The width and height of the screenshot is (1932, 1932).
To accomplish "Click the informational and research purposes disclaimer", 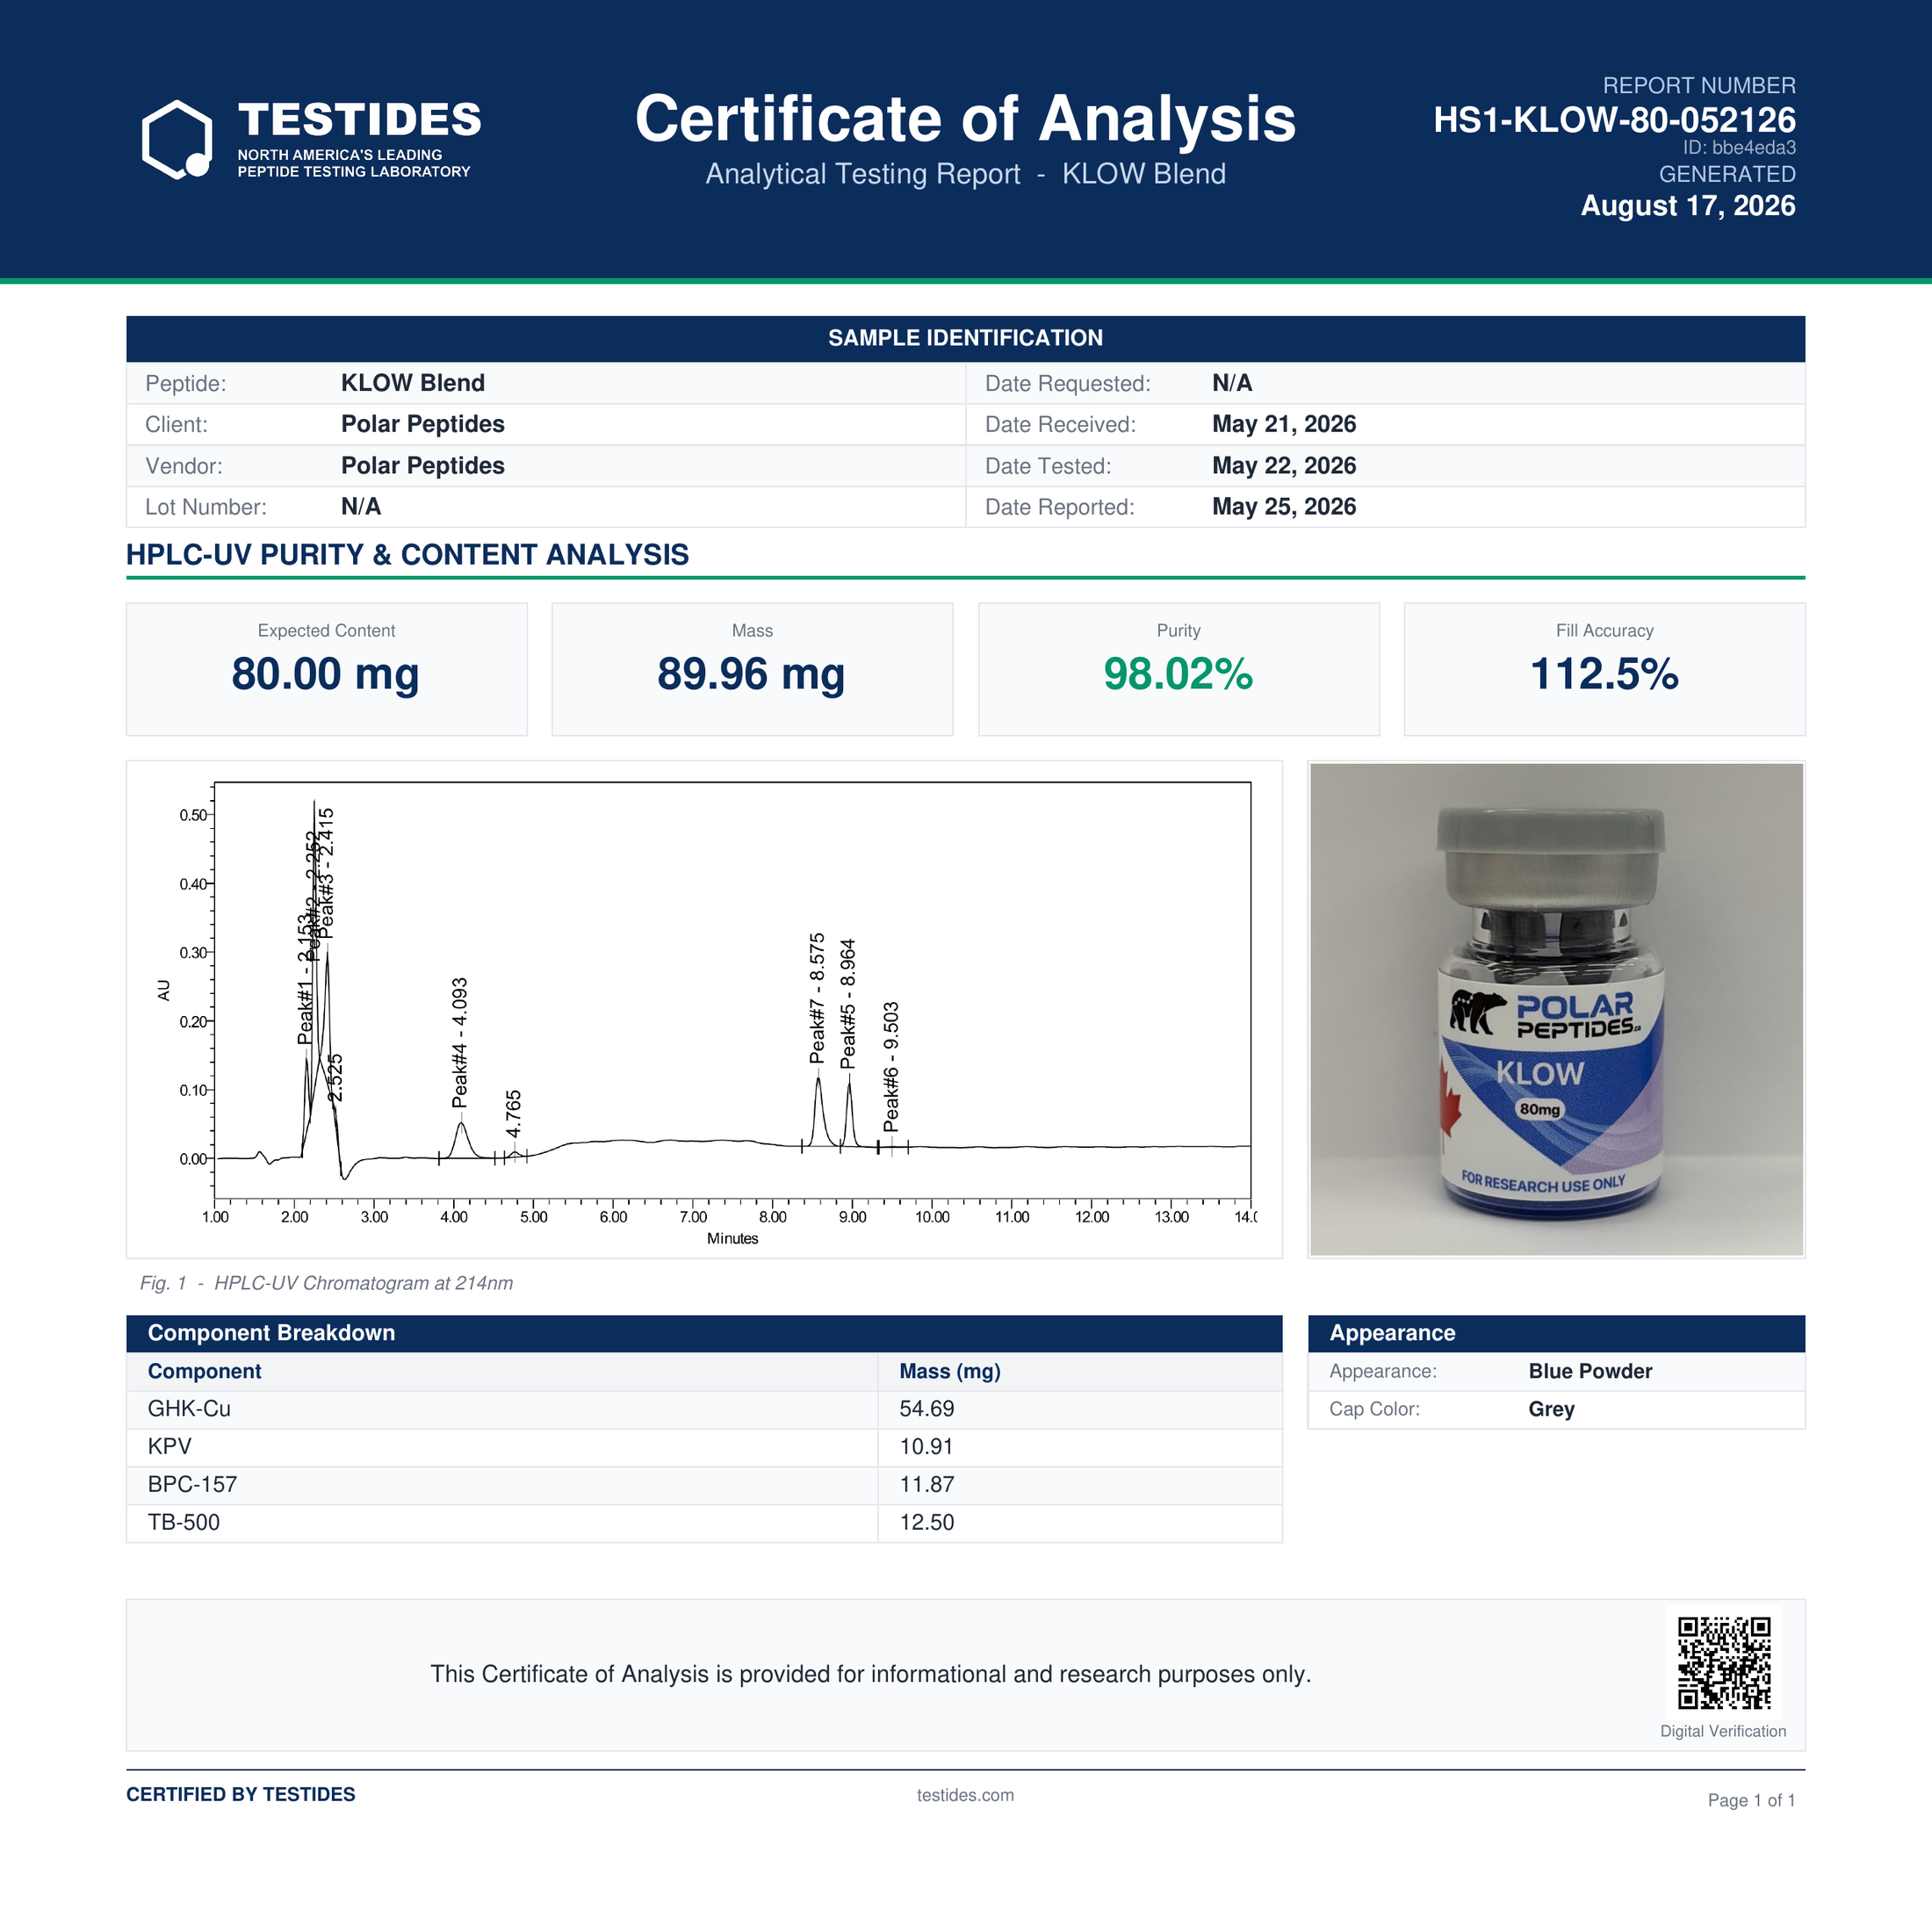I will click(870, 1674).
